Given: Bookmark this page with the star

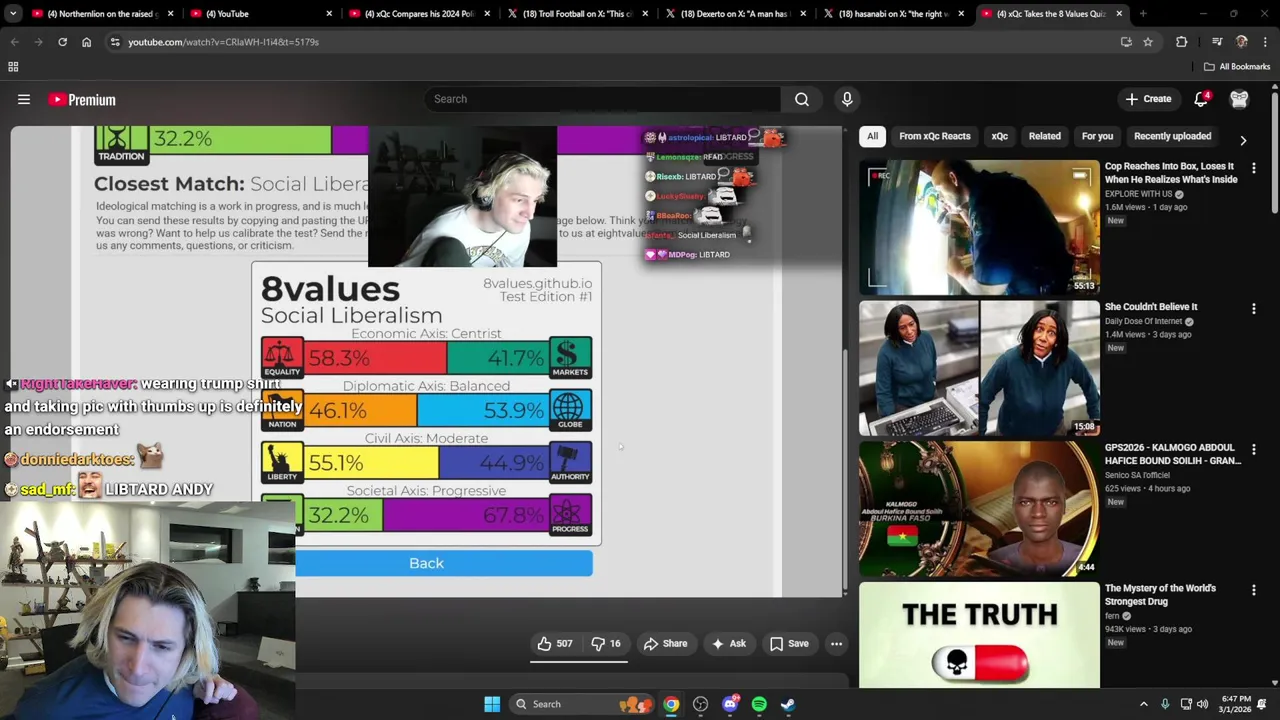Looking at the screenshot, I should (x=1148, y=42).
